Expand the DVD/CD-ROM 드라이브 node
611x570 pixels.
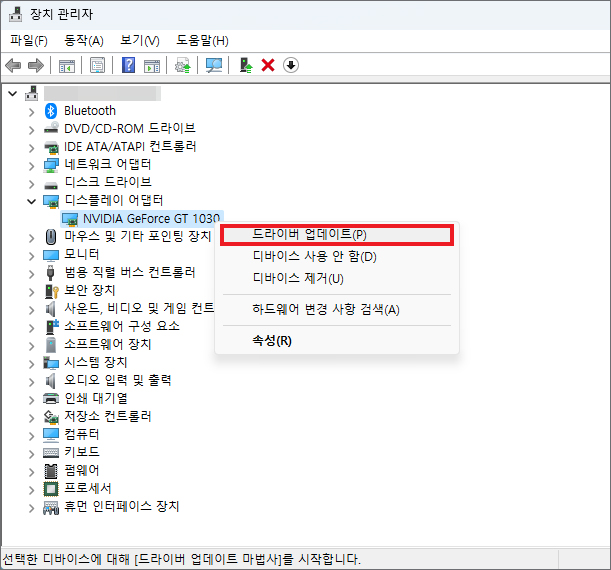32,130
